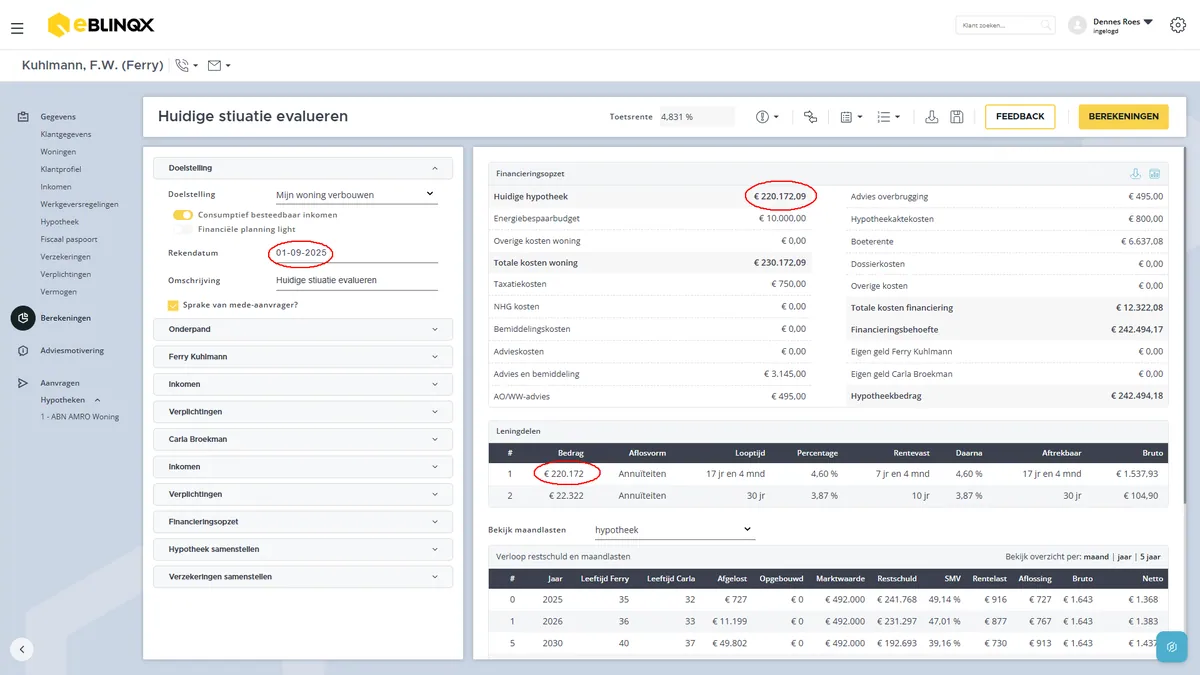This screenshot has height=675, width=1200.
Task: Open the Doelstelling dropdown
Action: coord(357,194)
